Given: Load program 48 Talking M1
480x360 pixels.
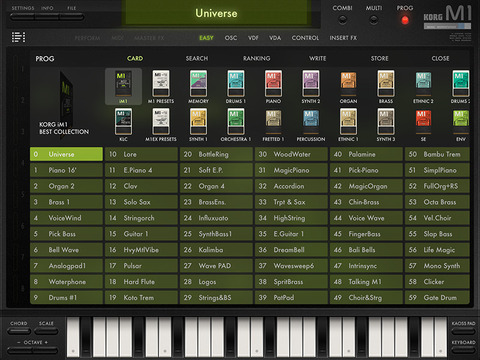Looking at the screenshot, I should point(366,282).
